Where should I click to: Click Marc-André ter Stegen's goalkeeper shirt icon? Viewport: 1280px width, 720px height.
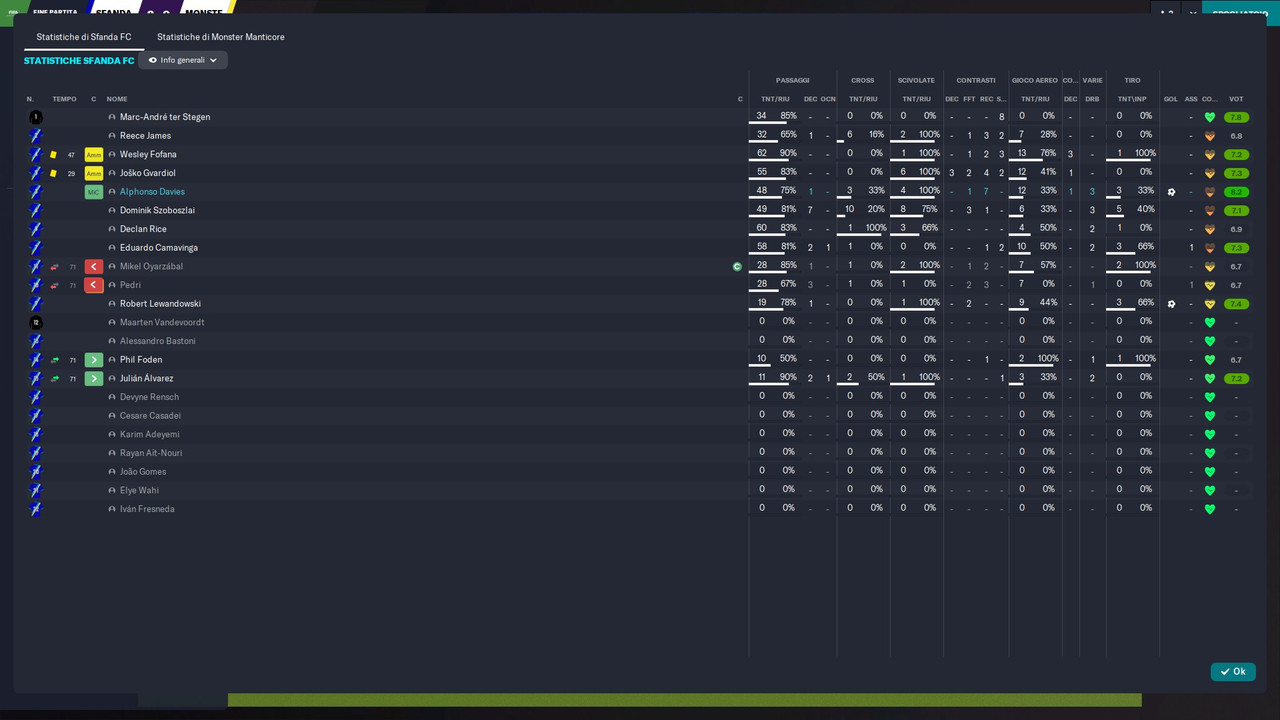click(x=36, y=117)
